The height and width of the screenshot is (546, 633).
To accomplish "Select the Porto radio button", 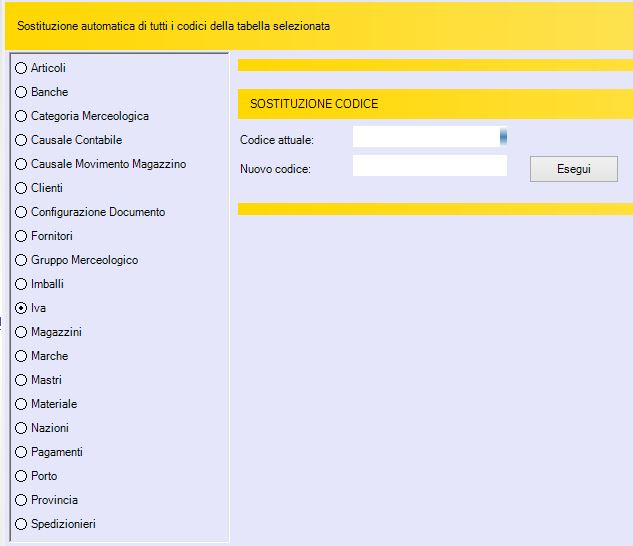I will pyautogui.click(x=21, y=476).
